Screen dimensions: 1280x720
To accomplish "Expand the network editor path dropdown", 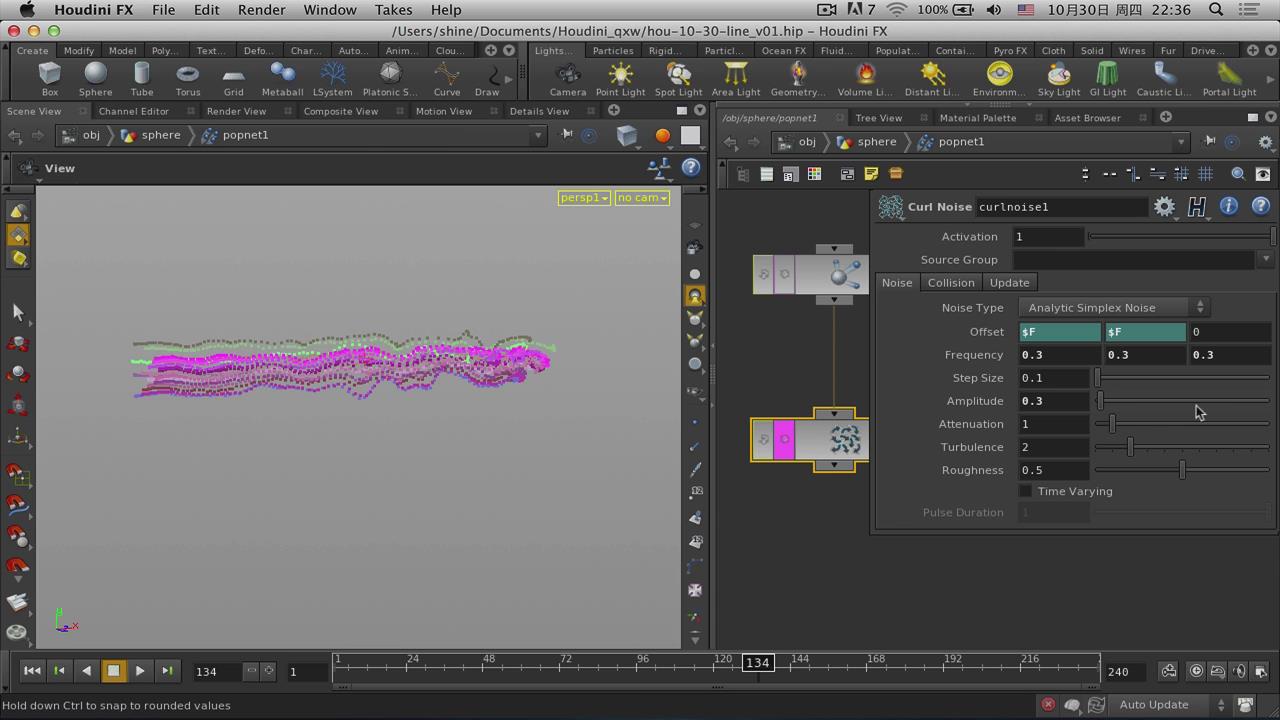I will [x=1181, y=142].
